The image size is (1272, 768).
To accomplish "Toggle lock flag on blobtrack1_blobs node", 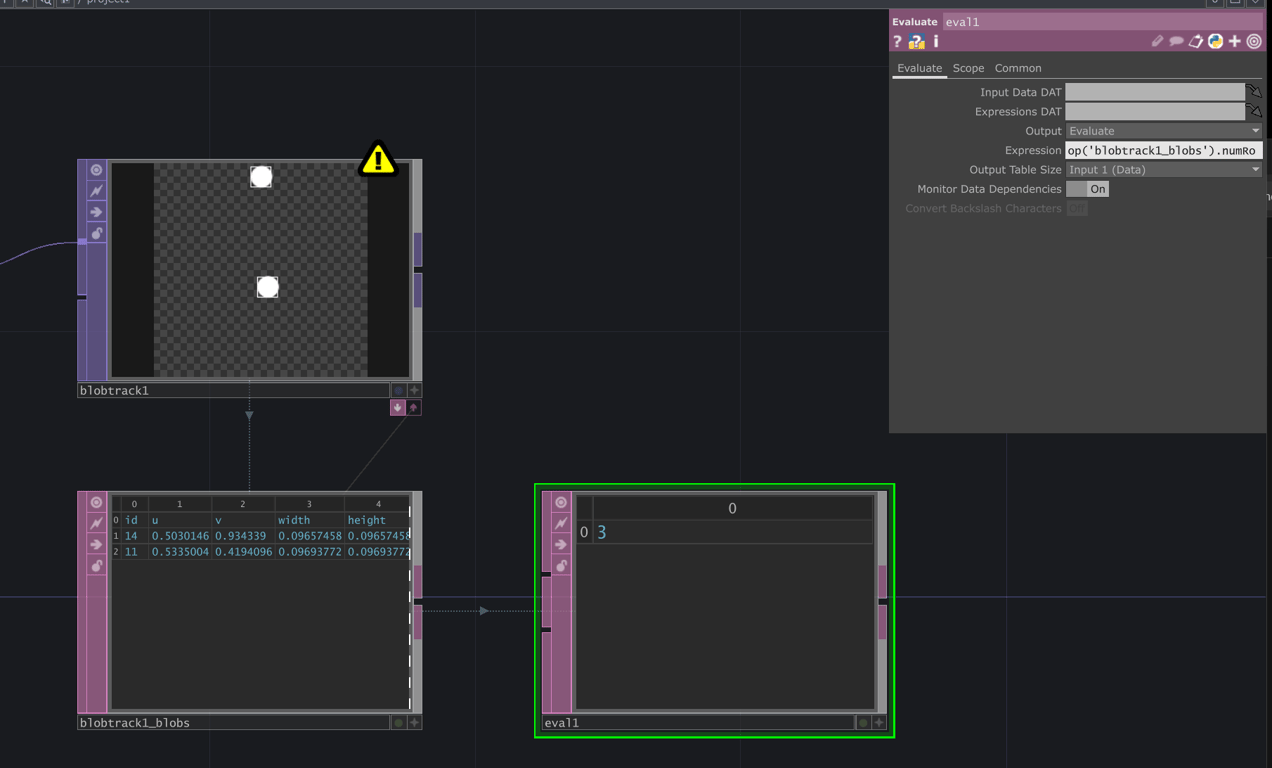I will pos(96,566).
